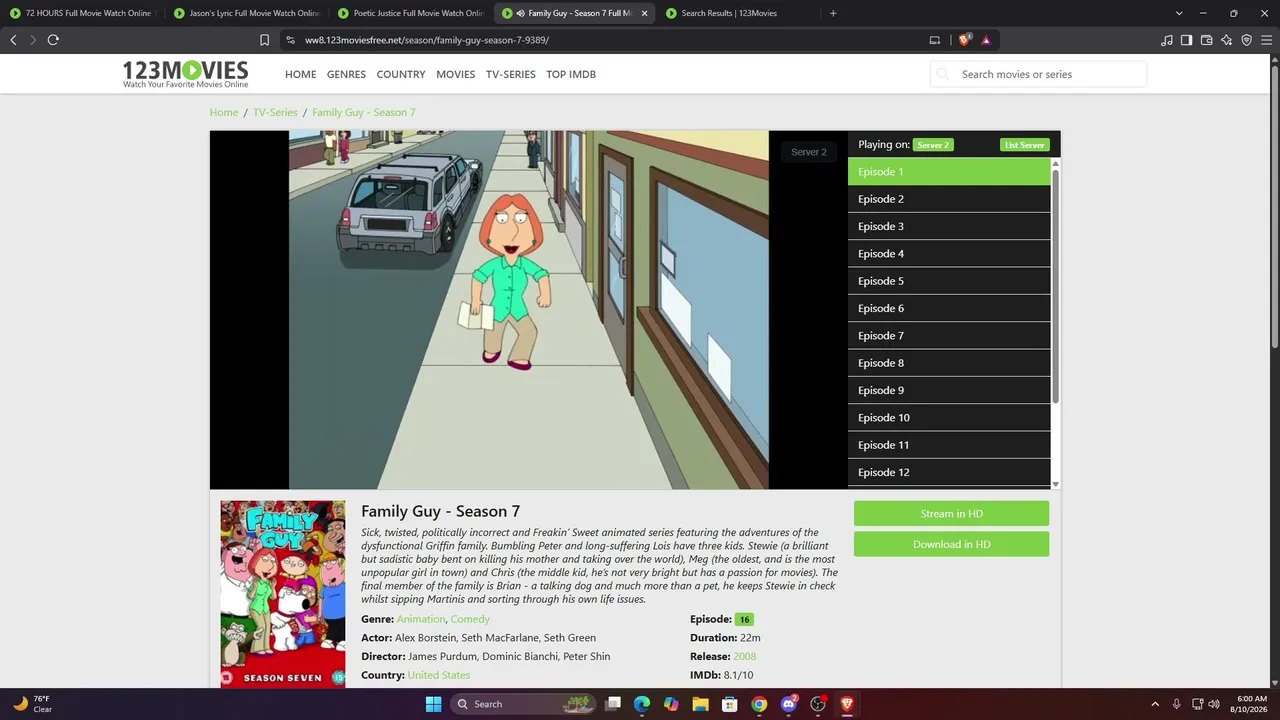This screenshot has height=720, width=1280.
Task: Select Episode 8 in the episode list
Action: pos(949,363)
